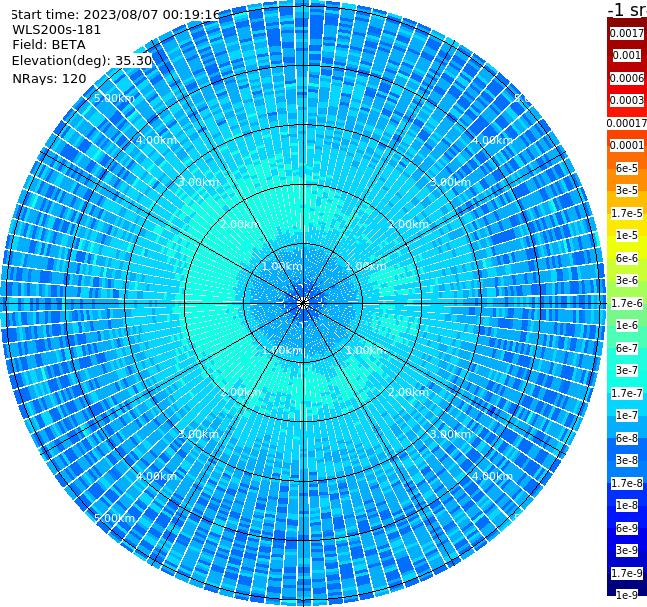
Task: Click the 6e-6 colorbar label
Action: pos(627,258)
